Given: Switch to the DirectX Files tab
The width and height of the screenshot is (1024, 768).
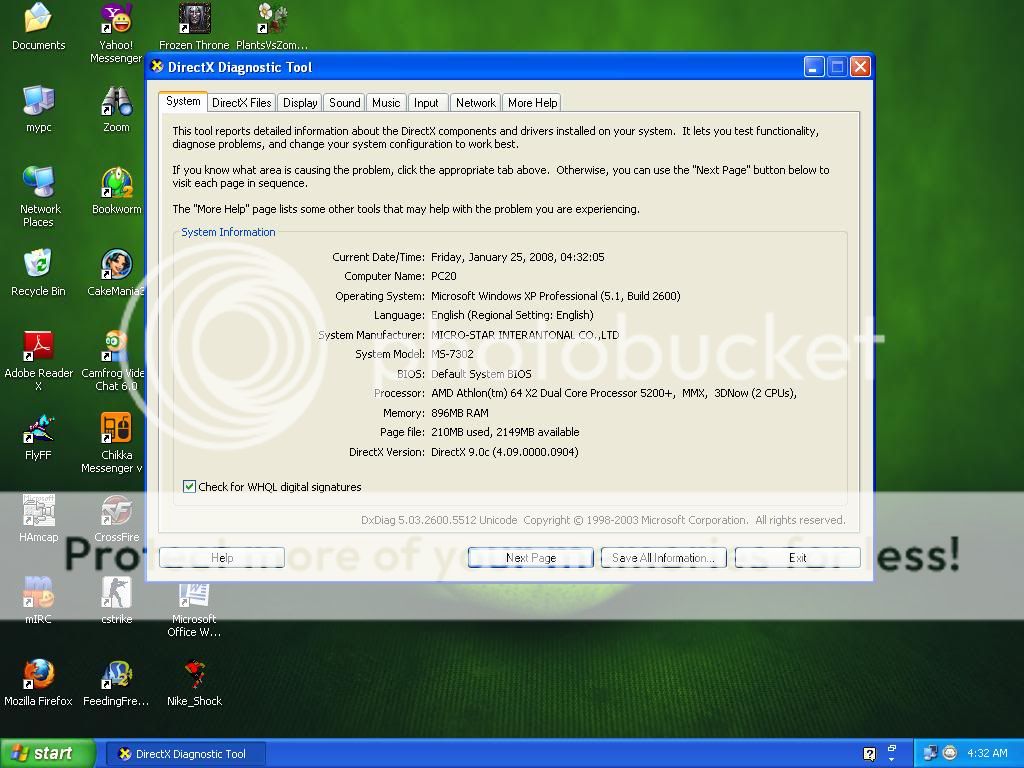Looking at the screenshot, I should point(242,103).
